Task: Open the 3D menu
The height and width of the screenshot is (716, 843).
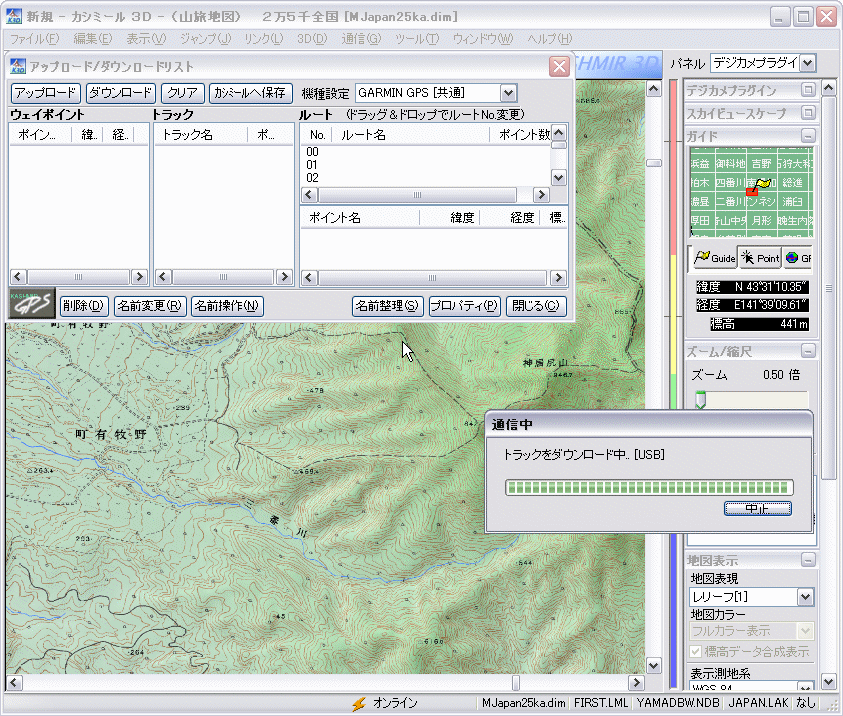Action: coord(312,39)
